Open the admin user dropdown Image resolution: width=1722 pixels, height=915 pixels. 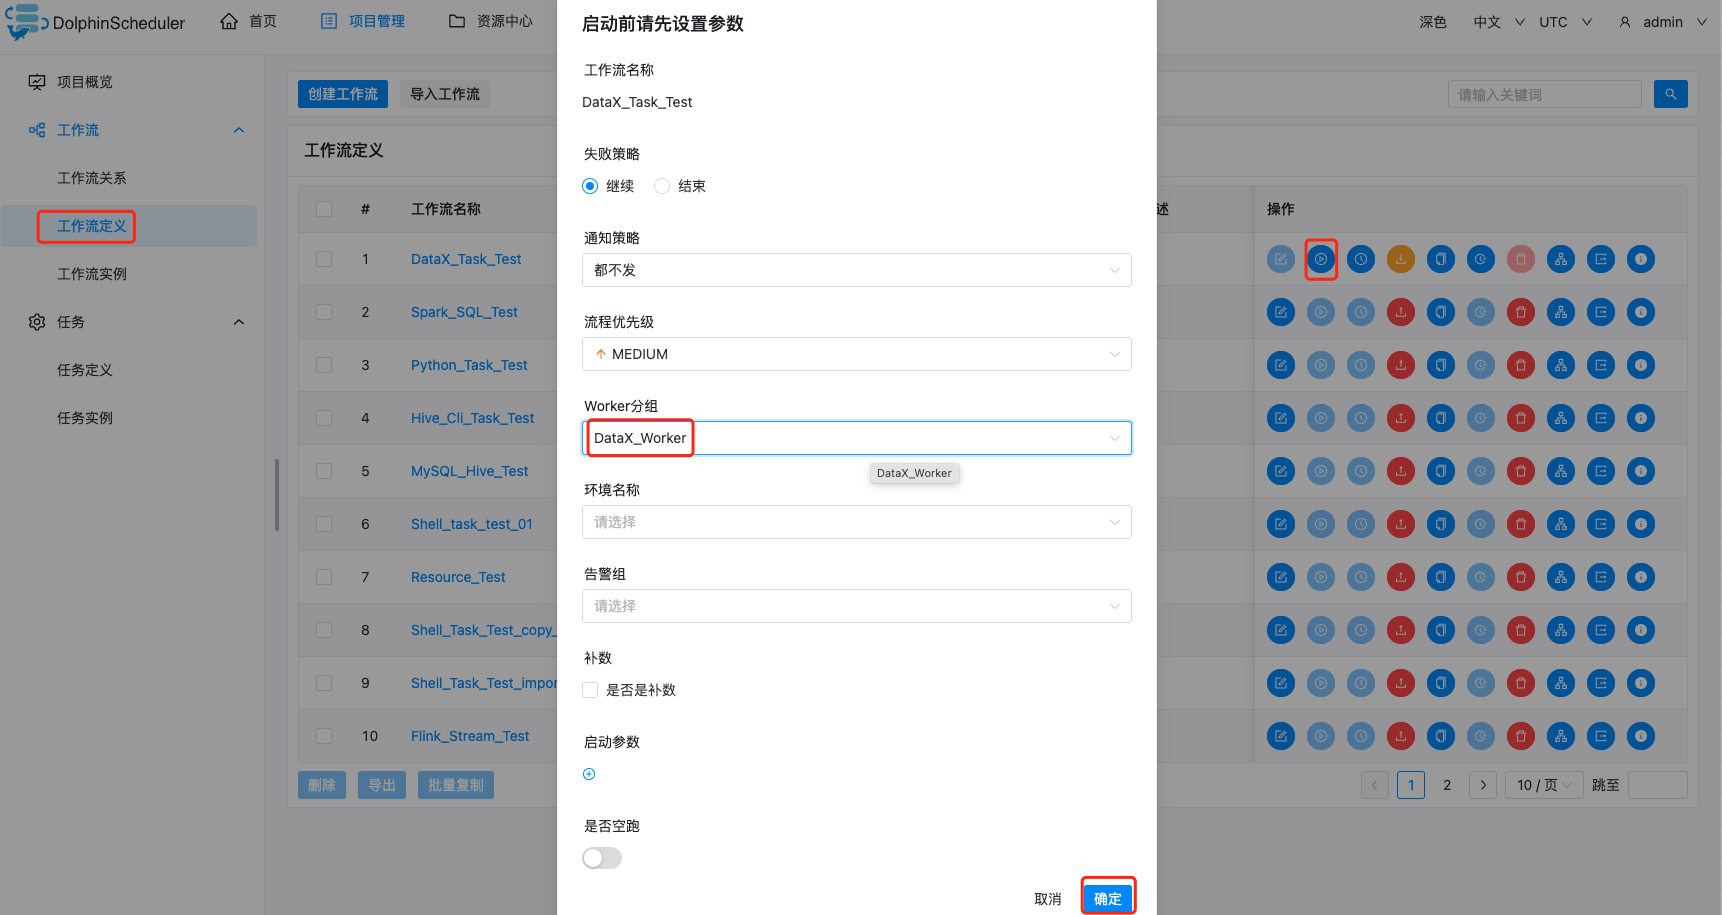tap(1662, 22)
